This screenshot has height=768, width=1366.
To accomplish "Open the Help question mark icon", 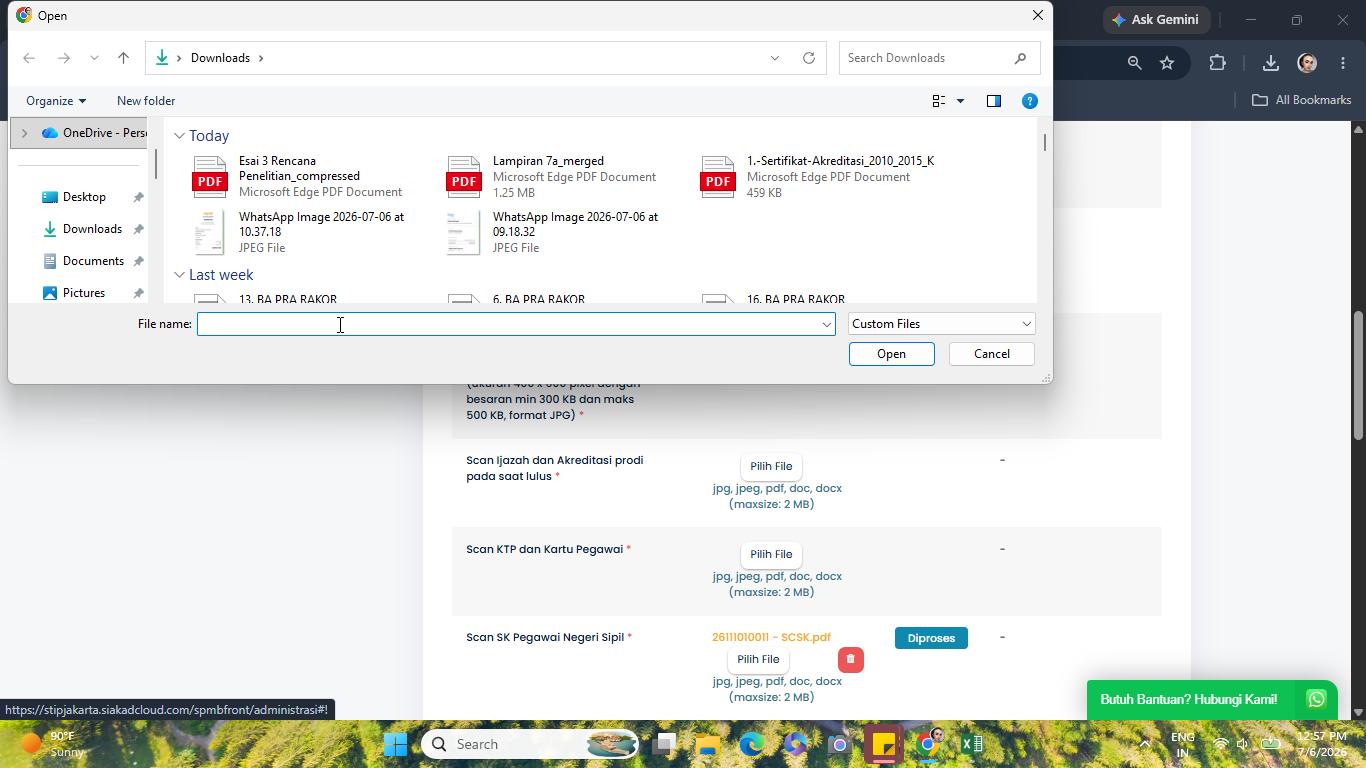I will click(1029, 101).
